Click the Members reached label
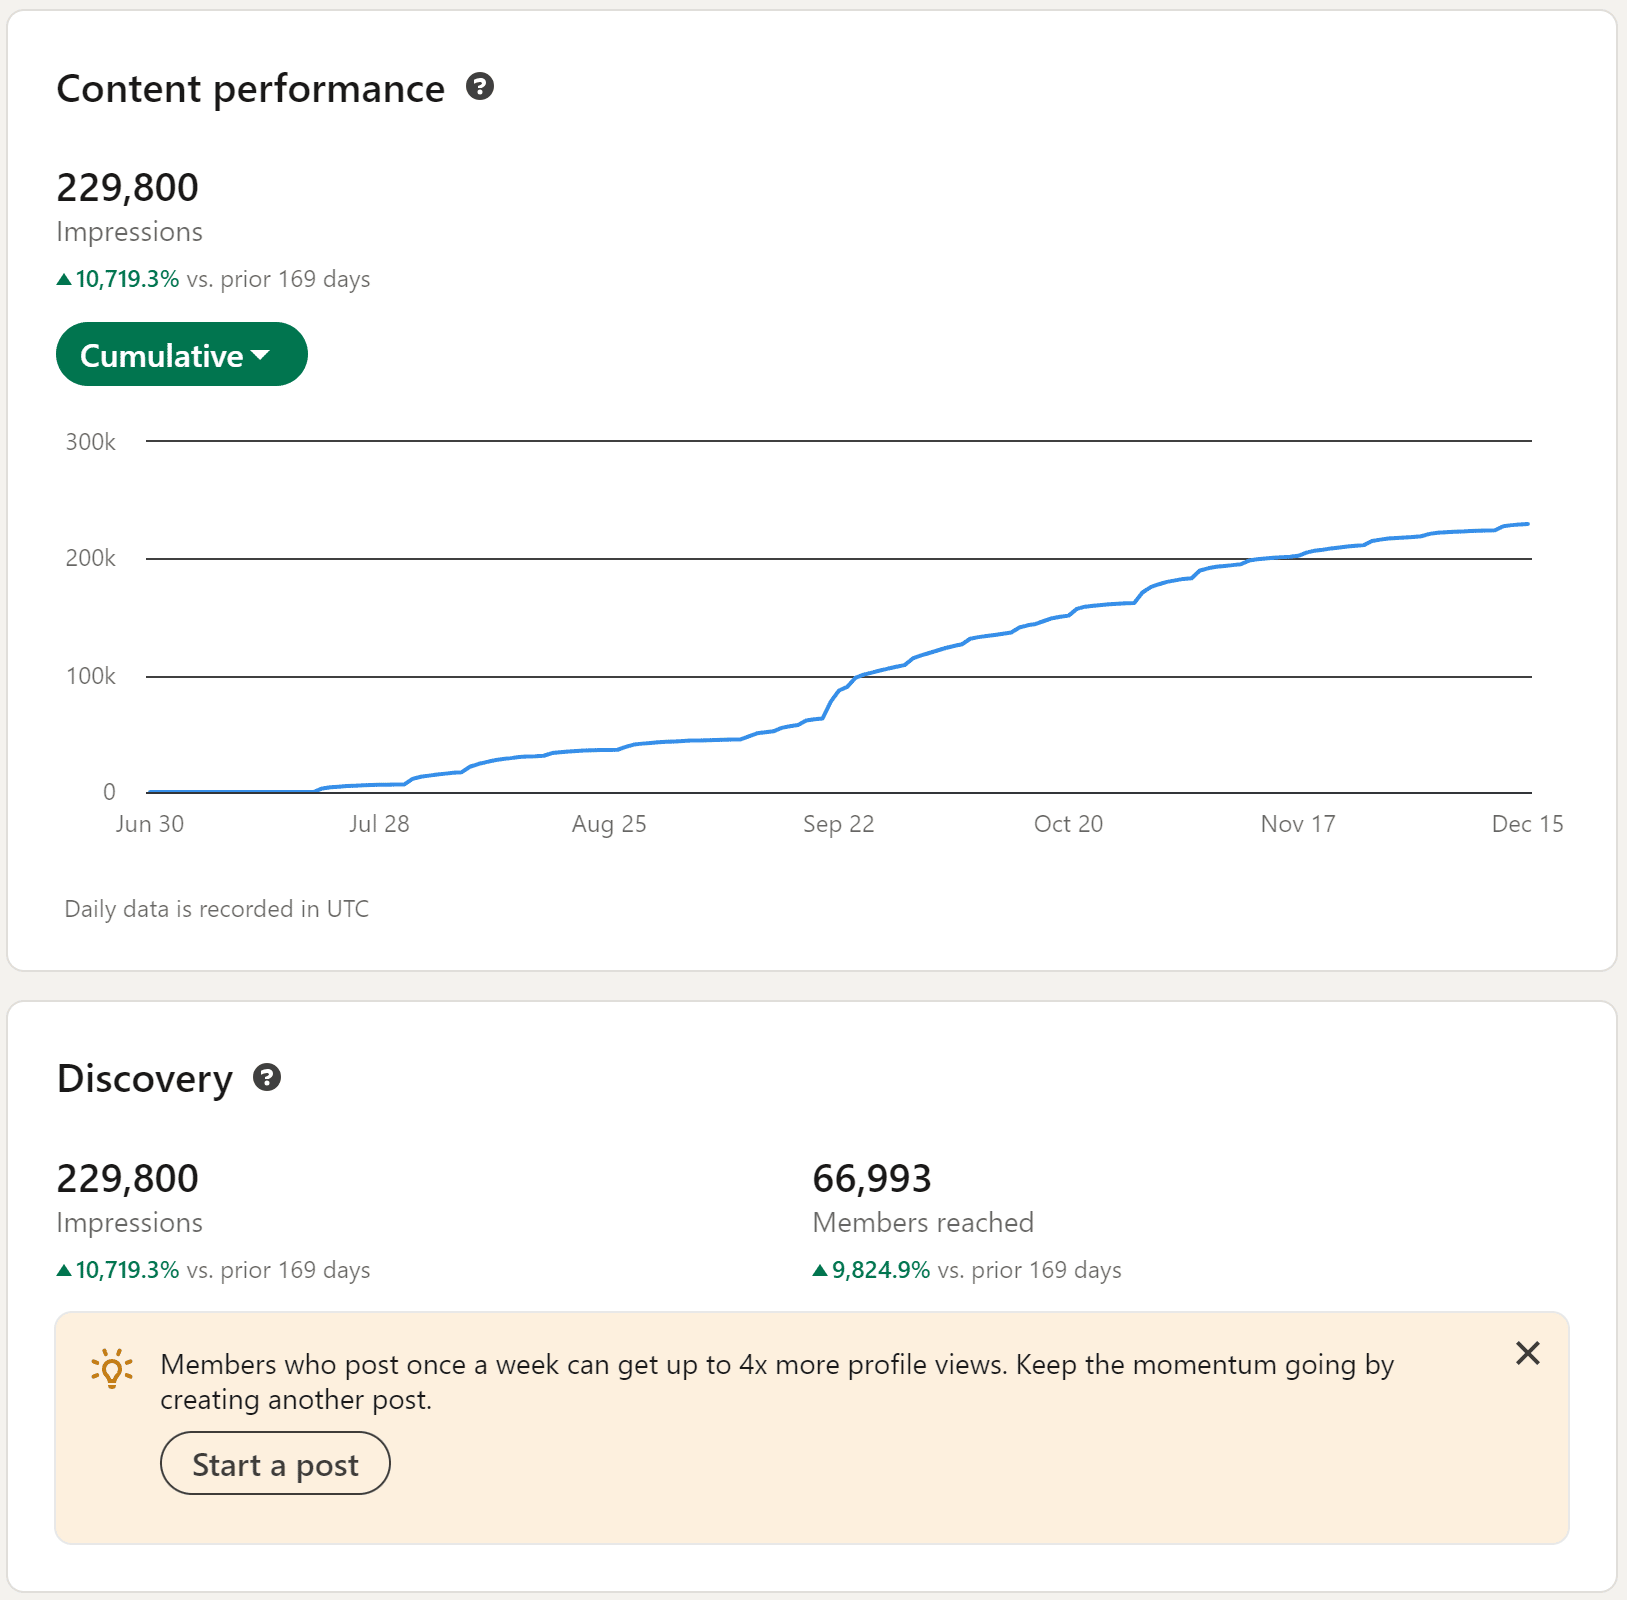The height and width of the screenshot is (1600, 1627). click(922, 1223)
